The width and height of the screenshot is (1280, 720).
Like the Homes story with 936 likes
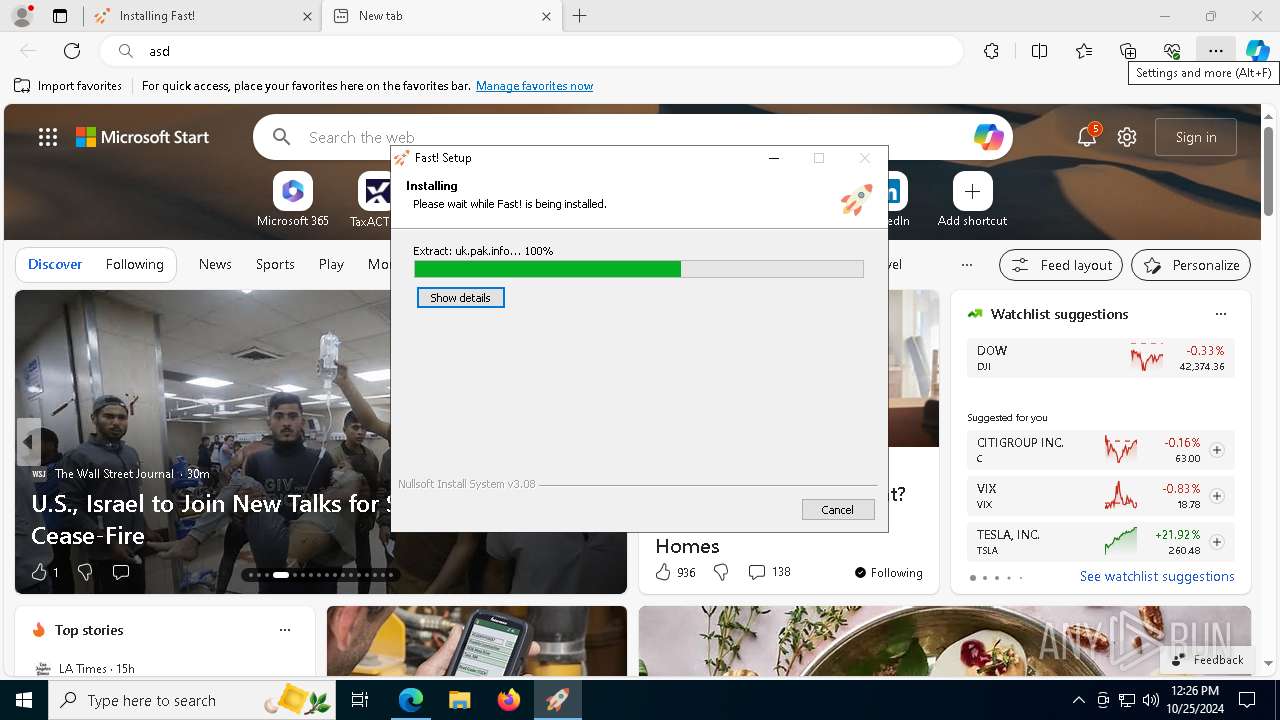675,572
